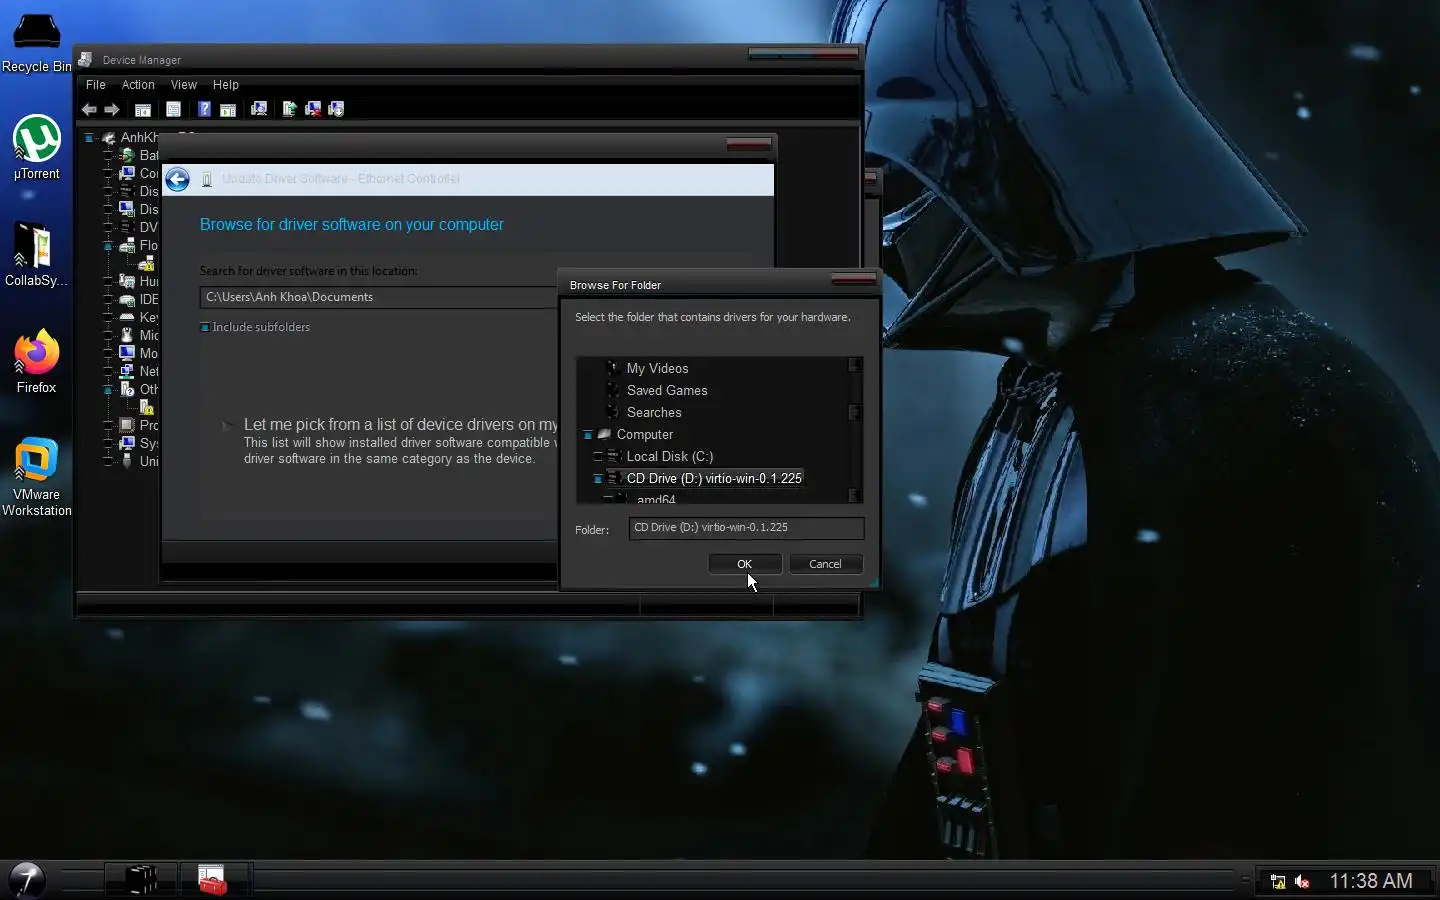Image resolution: width=1440 pixels, height=900 pixels.
Task: Open VMware Workstation desktop icon
Action: 36,476
